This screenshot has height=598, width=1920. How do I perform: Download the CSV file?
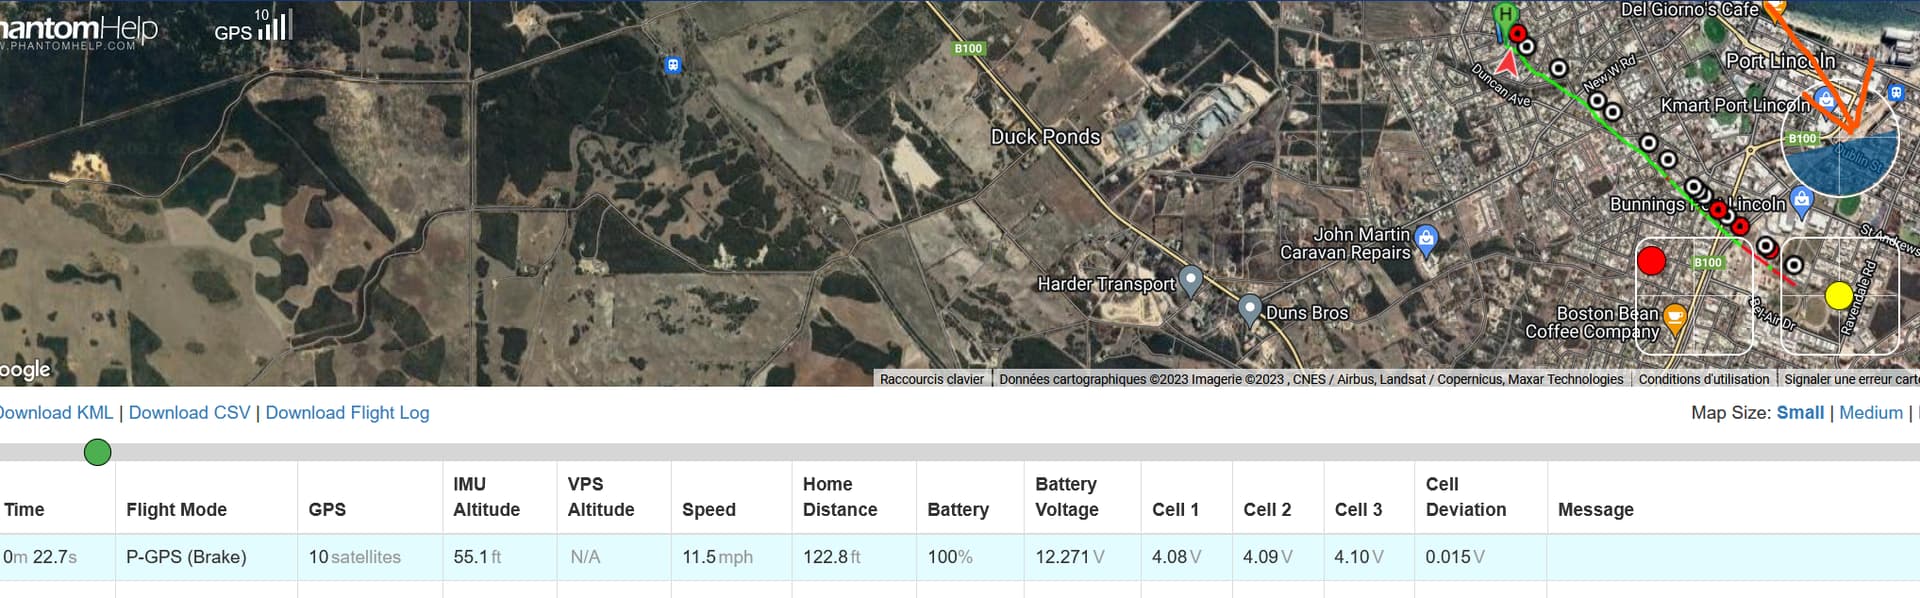(189, 413)
